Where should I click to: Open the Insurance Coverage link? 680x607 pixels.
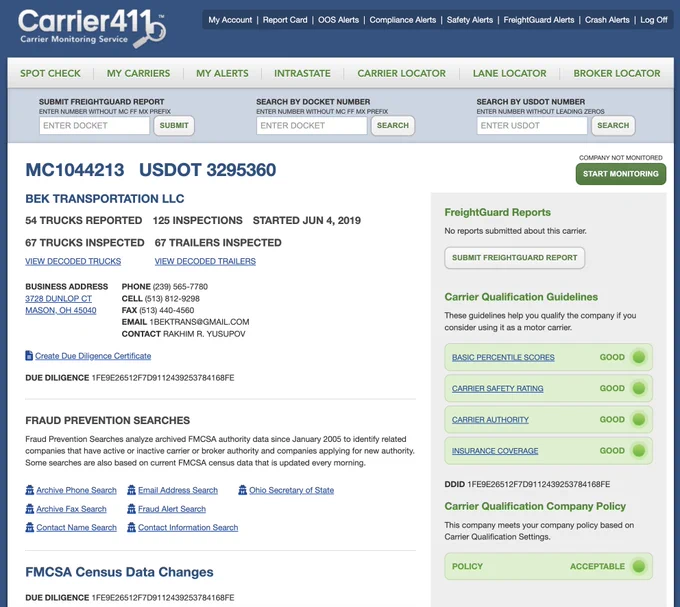495,451
